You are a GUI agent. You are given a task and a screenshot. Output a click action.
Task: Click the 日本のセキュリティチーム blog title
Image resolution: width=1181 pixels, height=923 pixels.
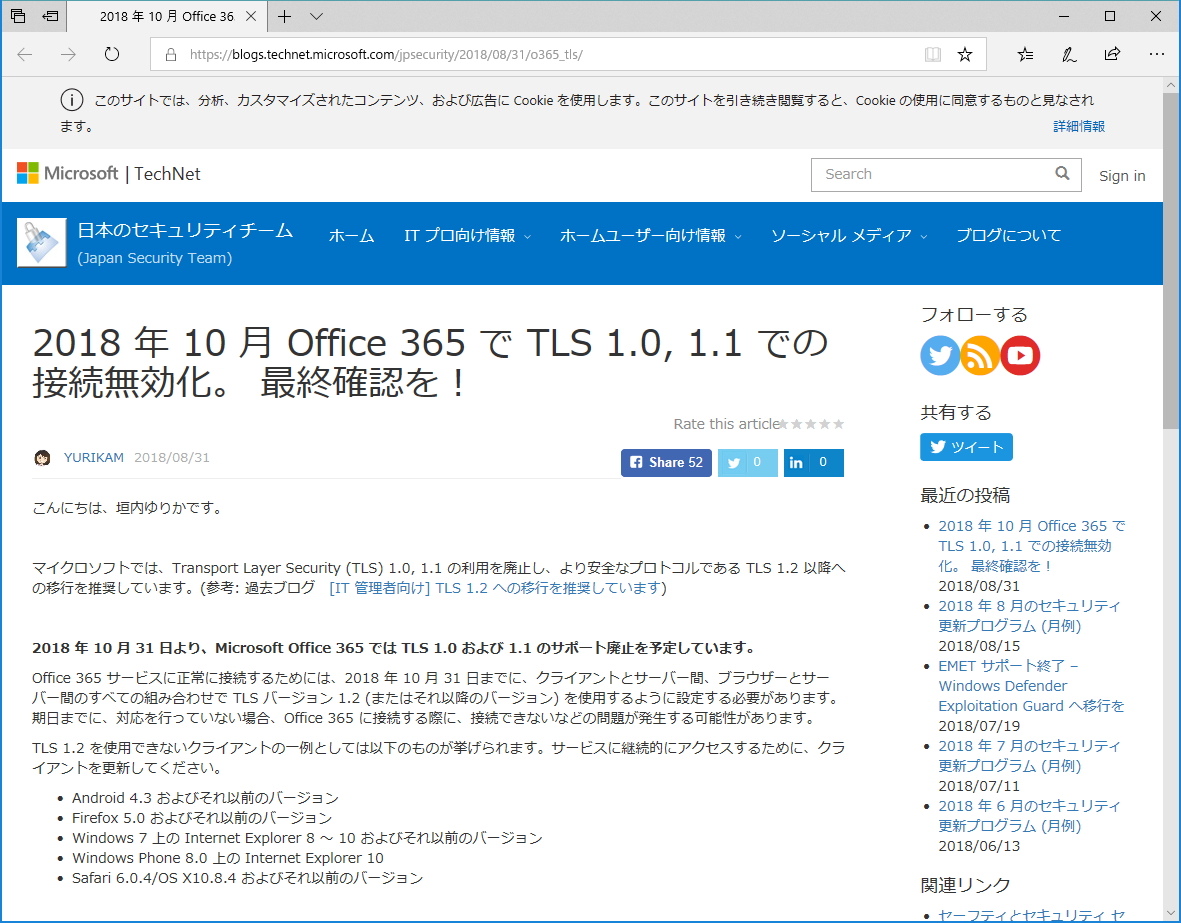[x=185, y=231]
